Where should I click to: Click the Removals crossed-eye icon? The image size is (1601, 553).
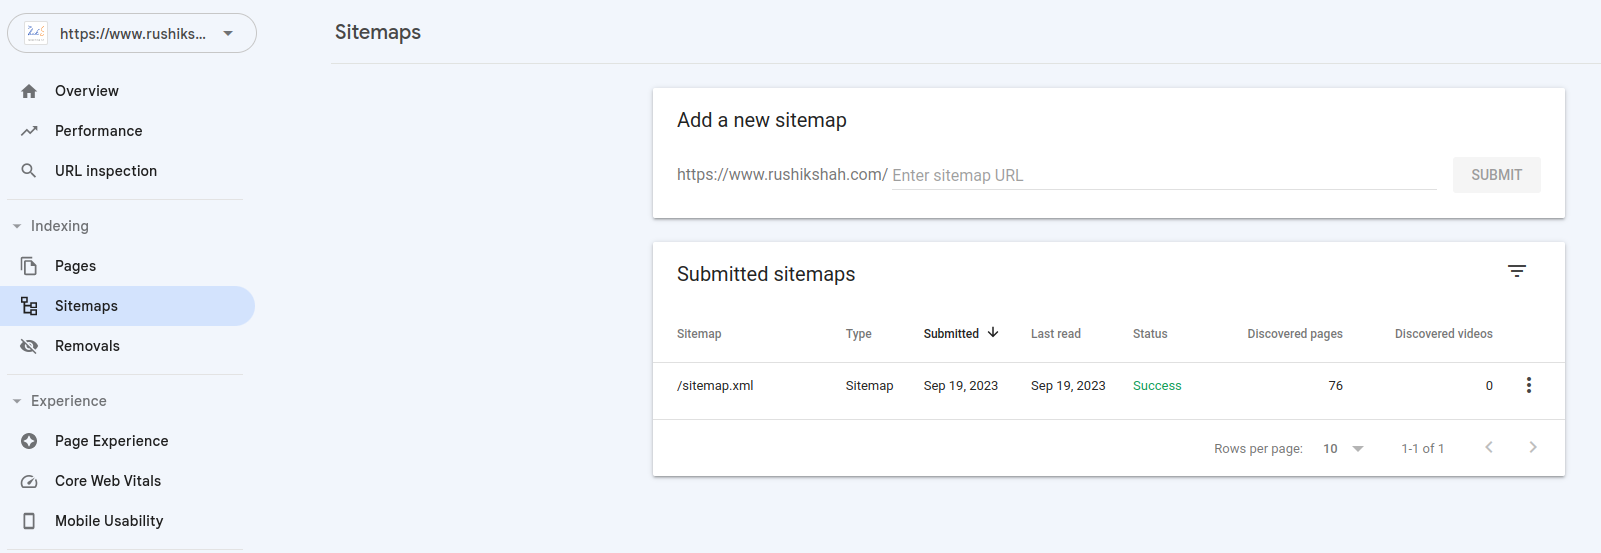(x=29, y=346)
